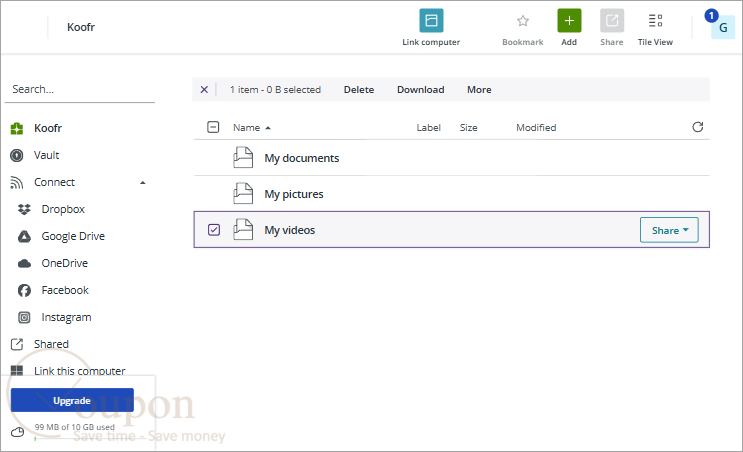Screen dimensions: 743x452
Task: Open the Google Drive connection
Action: pos(73,236)
